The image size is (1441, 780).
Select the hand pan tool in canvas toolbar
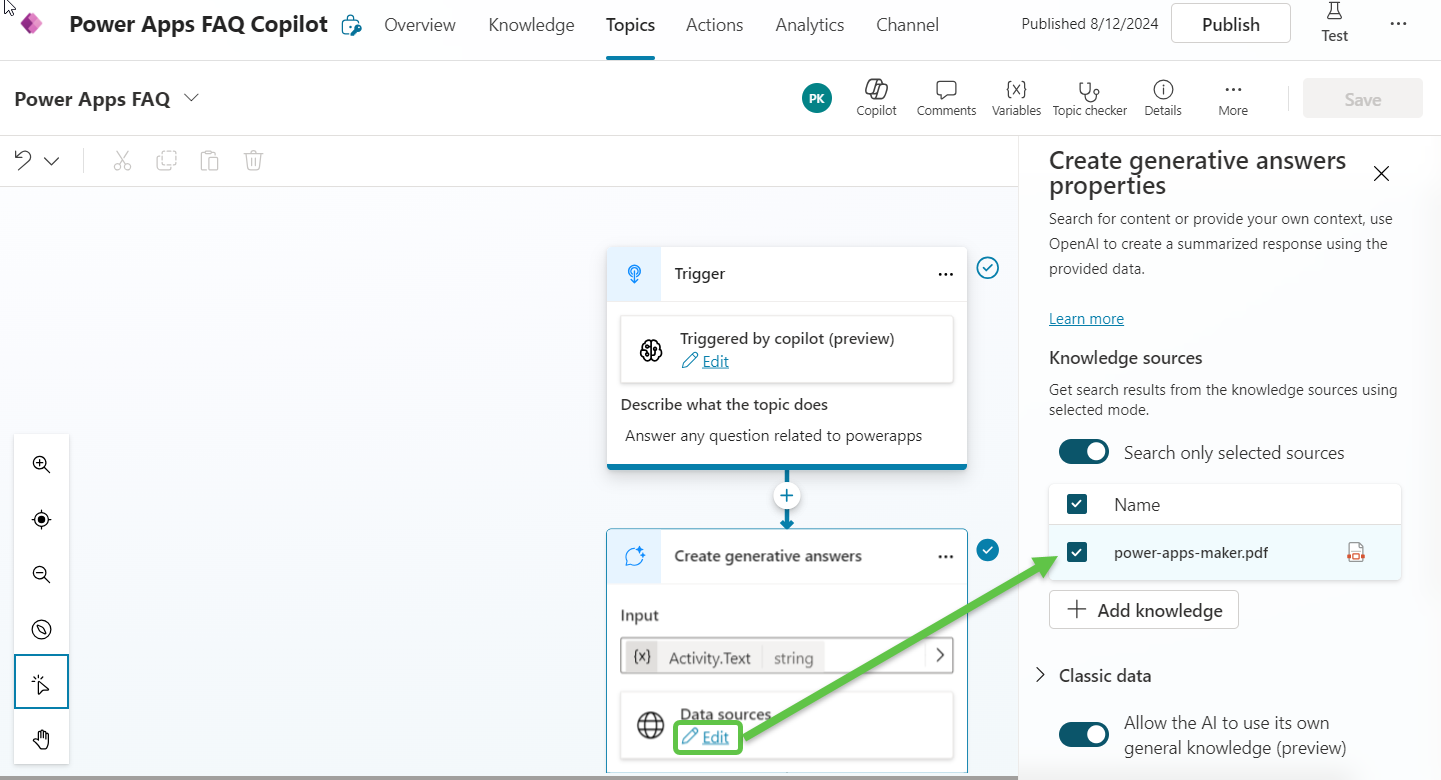[x=41, y=739]
